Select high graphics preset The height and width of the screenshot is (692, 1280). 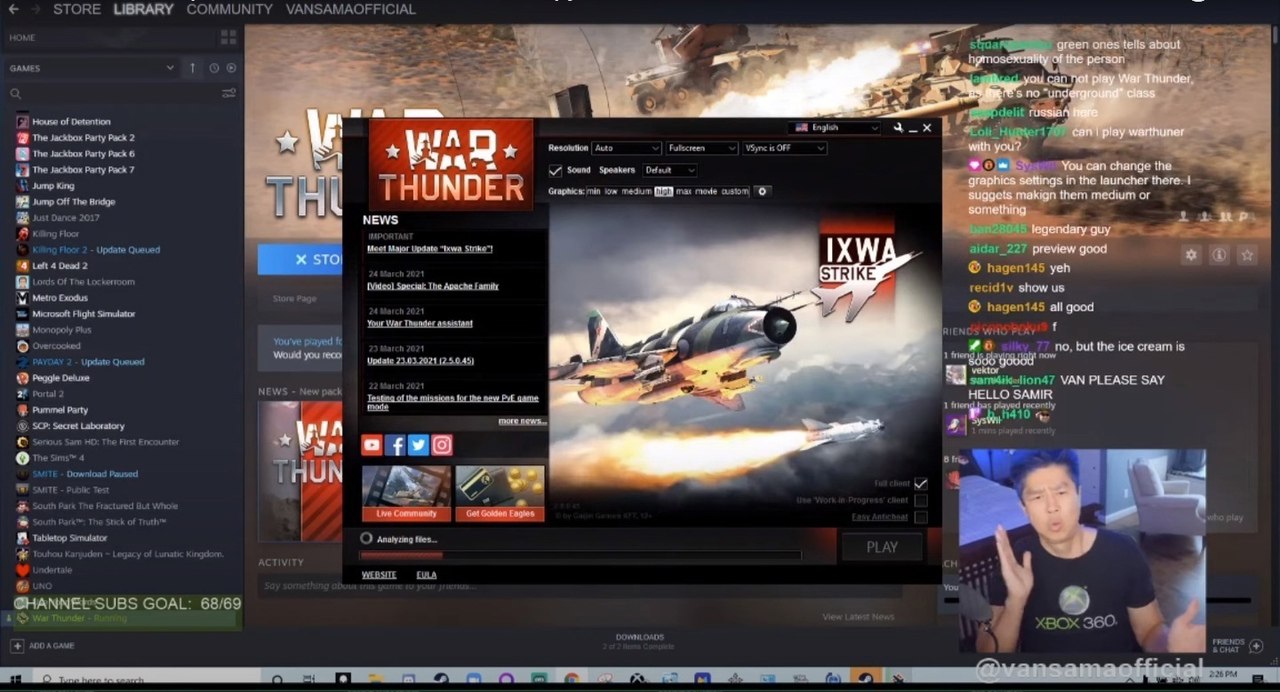[x=664, y=191]
